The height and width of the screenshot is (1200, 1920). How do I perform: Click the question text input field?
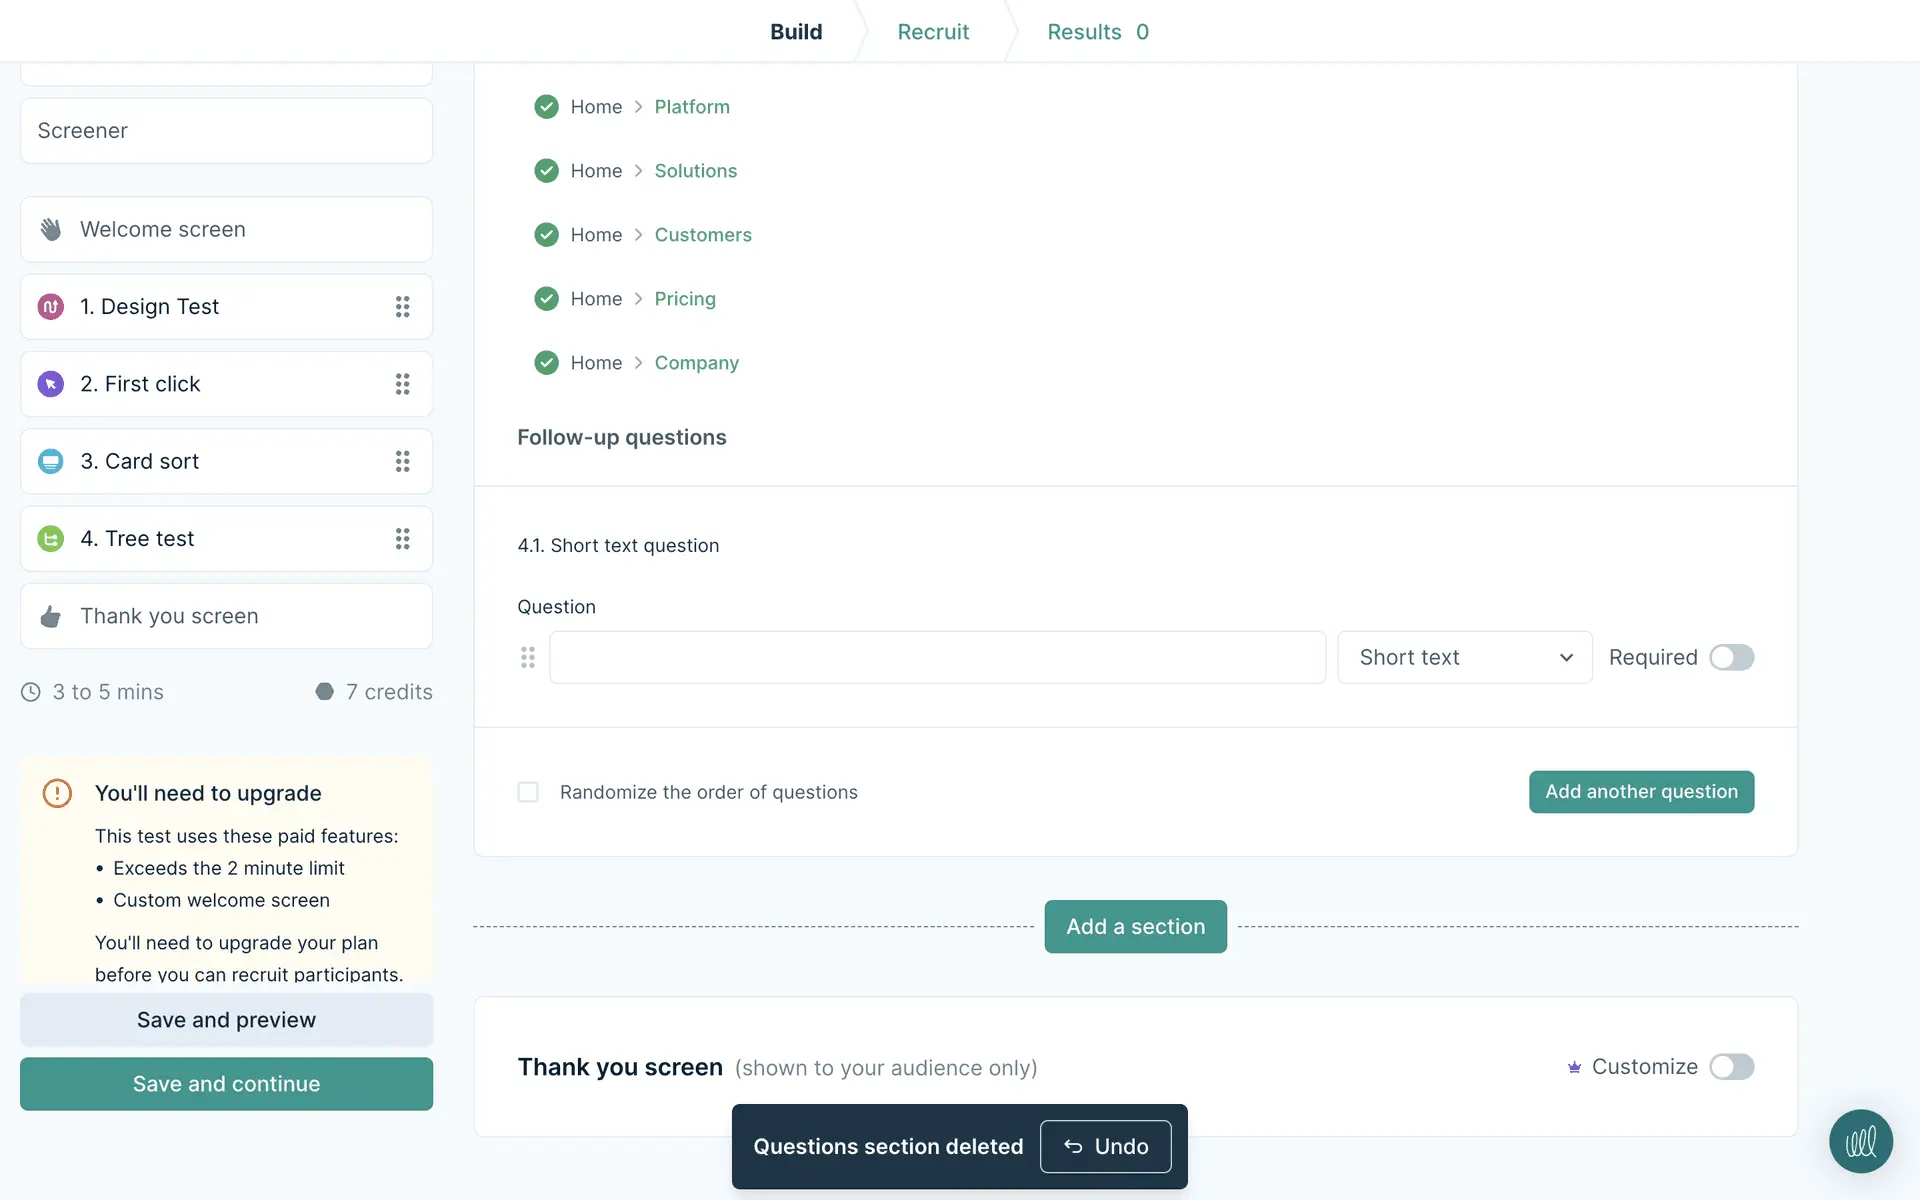(x=937, y=657)
